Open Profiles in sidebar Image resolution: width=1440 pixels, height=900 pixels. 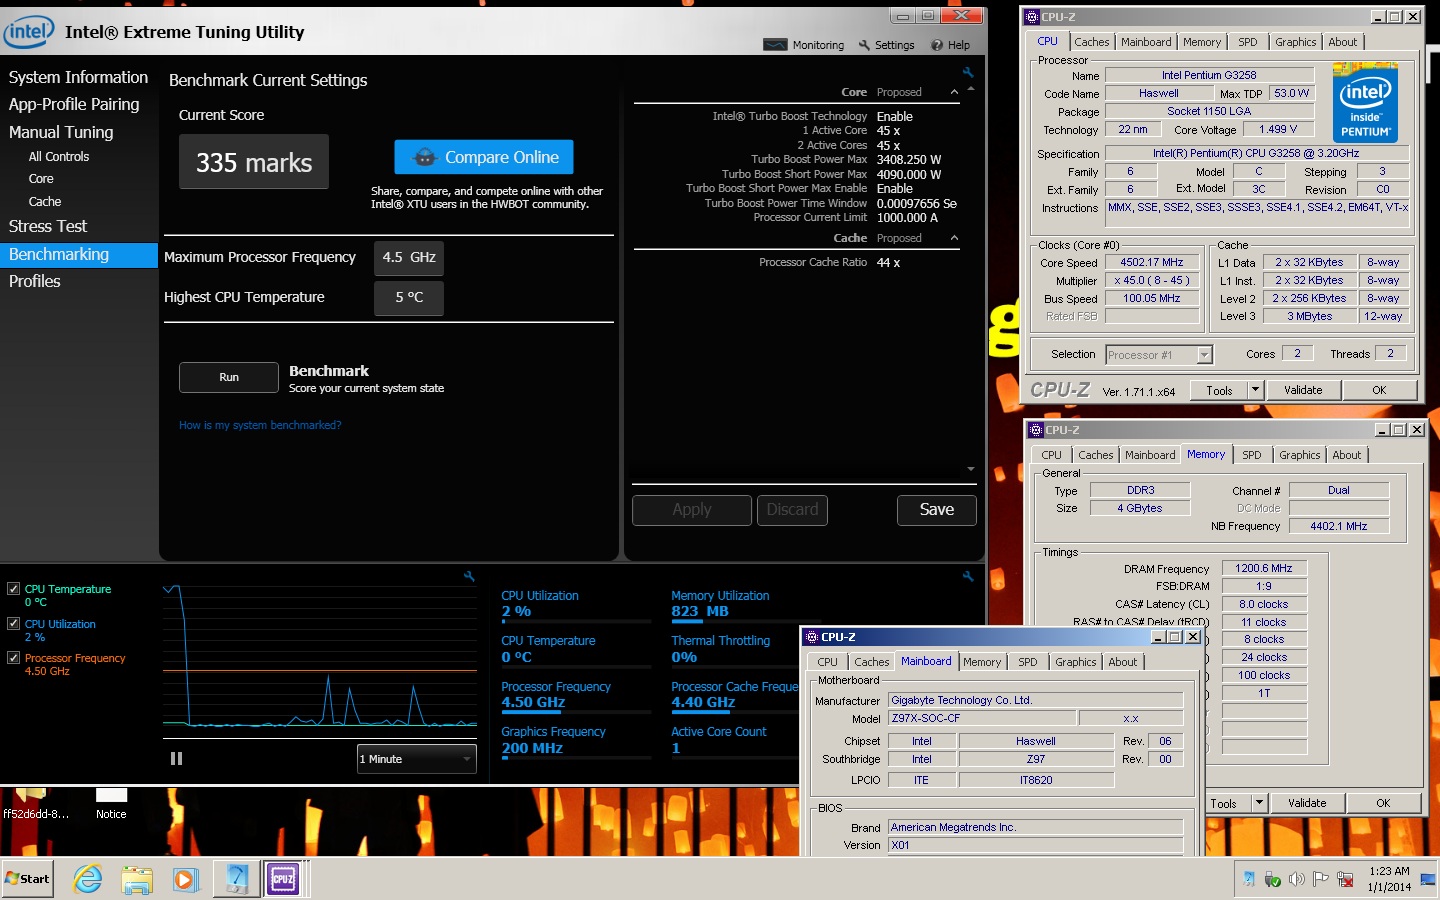coord(35,281)
